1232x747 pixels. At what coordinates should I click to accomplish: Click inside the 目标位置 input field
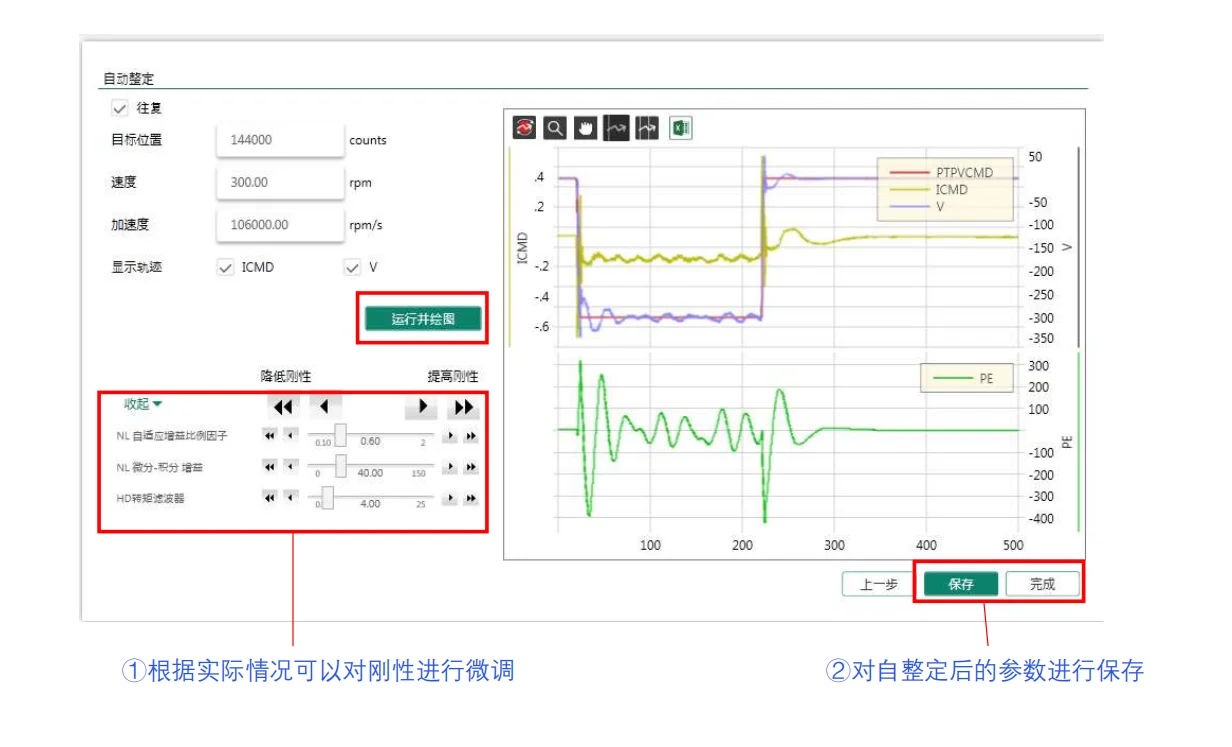279,139
